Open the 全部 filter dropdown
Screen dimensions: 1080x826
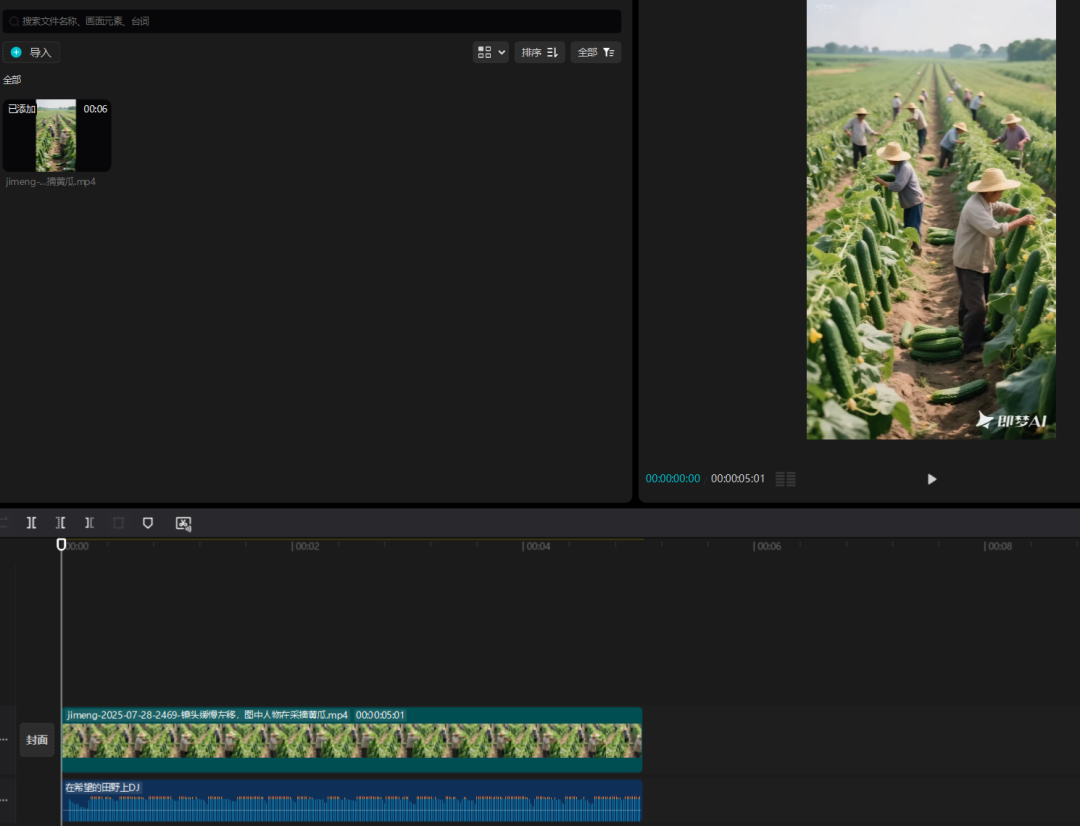(595, 52)
